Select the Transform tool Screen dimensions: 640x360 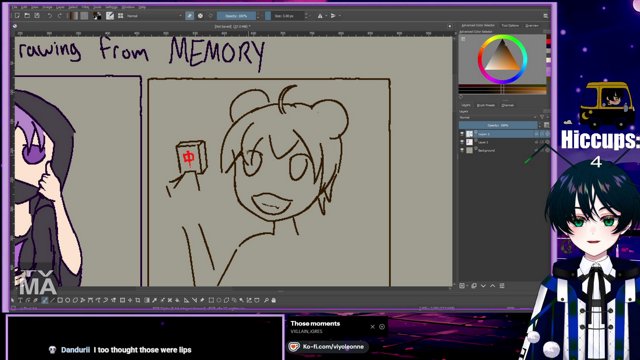click(122, 300)
